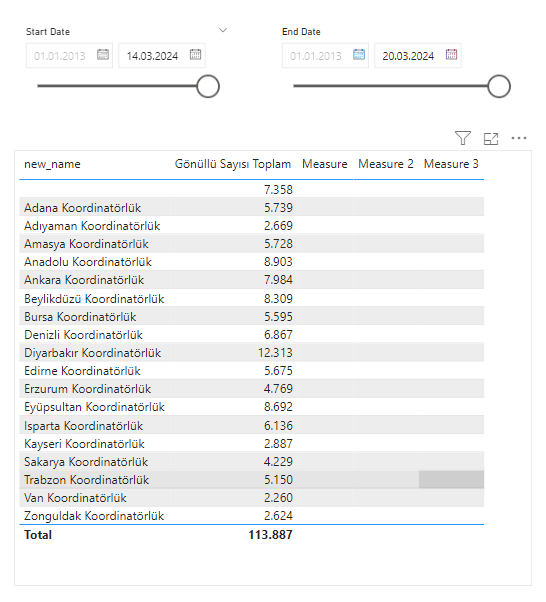The image size is (546, 602).
Task: Click Start Date slider handle
Action: pos(208,86)
